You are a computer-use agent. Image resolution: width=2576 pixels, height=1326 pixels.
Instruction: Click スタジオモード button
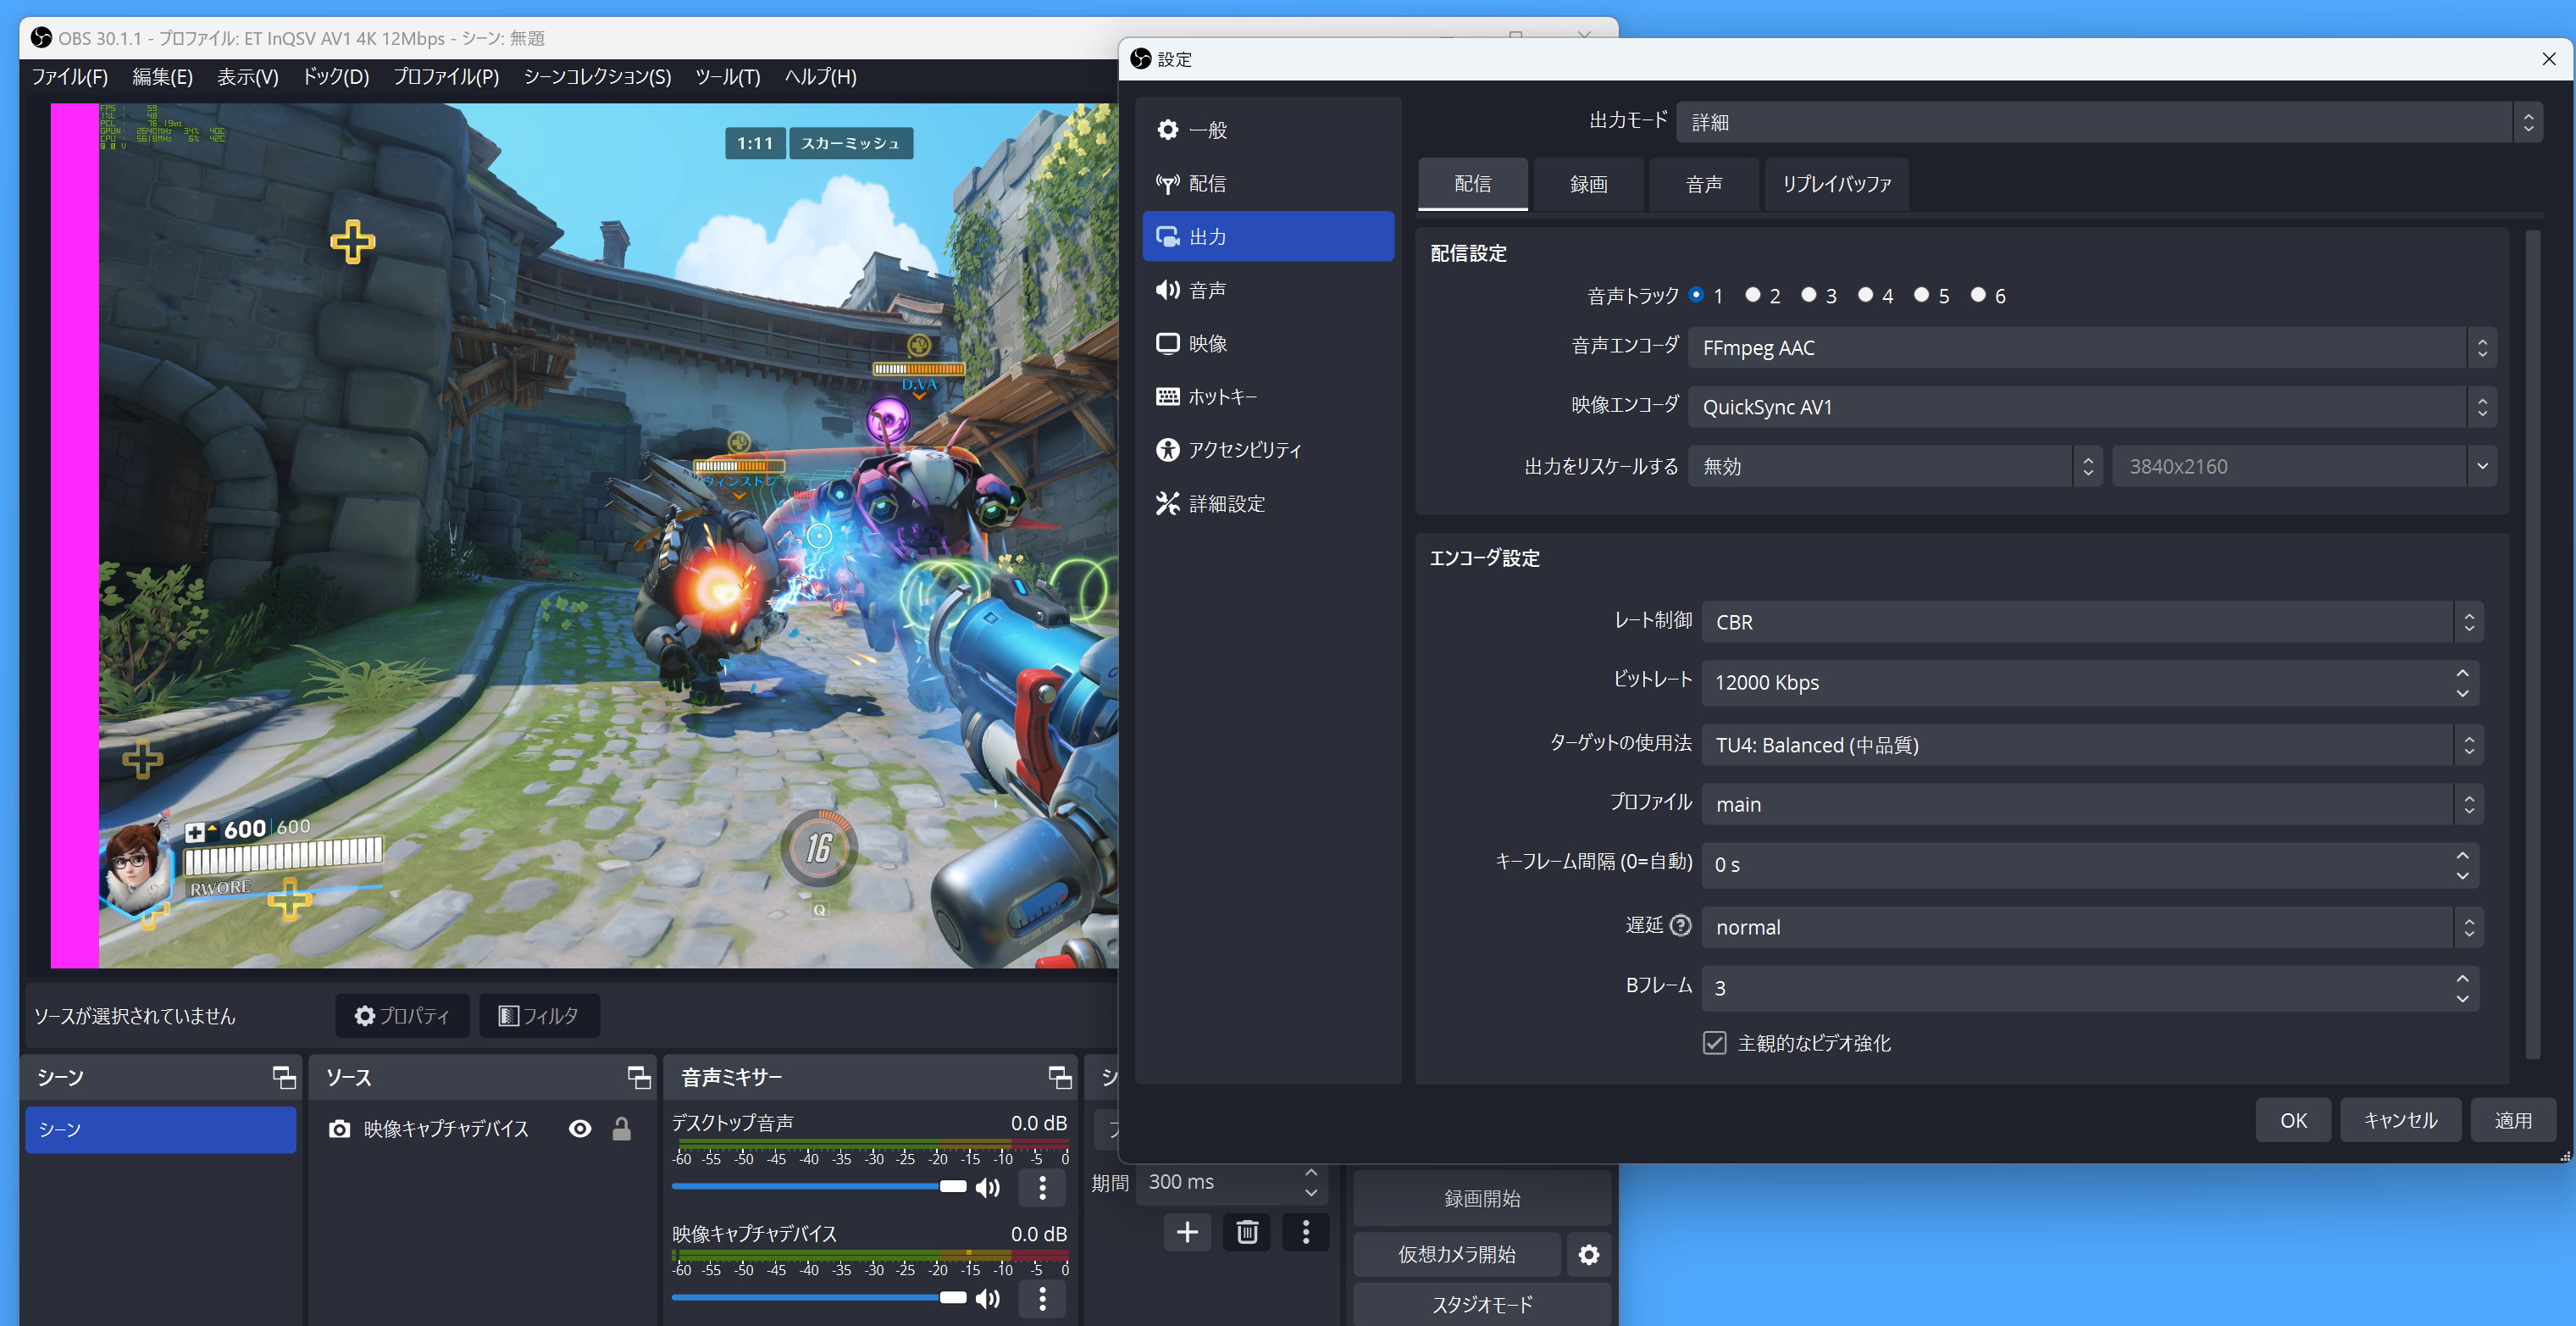(x=1482, y=1304)
